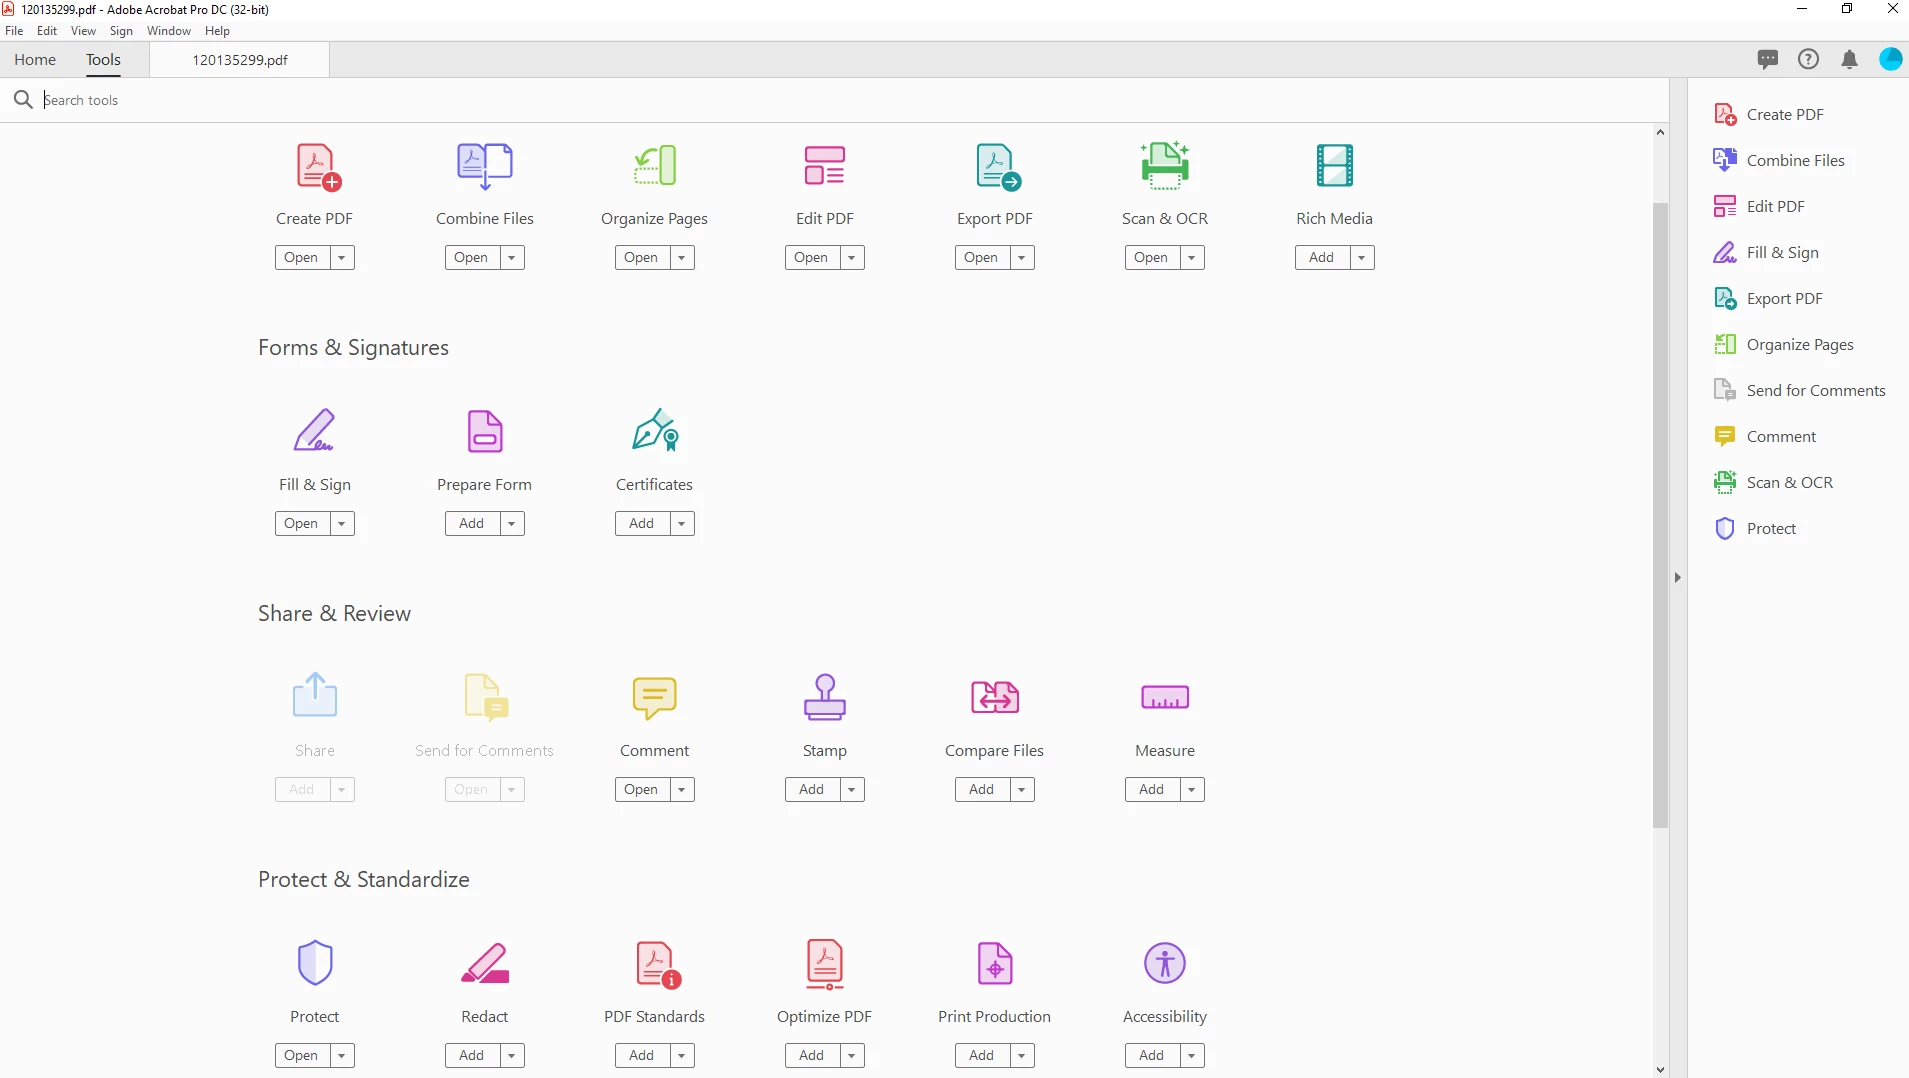Screen dimensions: 1909x1078
Task: Expand dropdown arrow beside Organize Pages Open
Action: 682,257
